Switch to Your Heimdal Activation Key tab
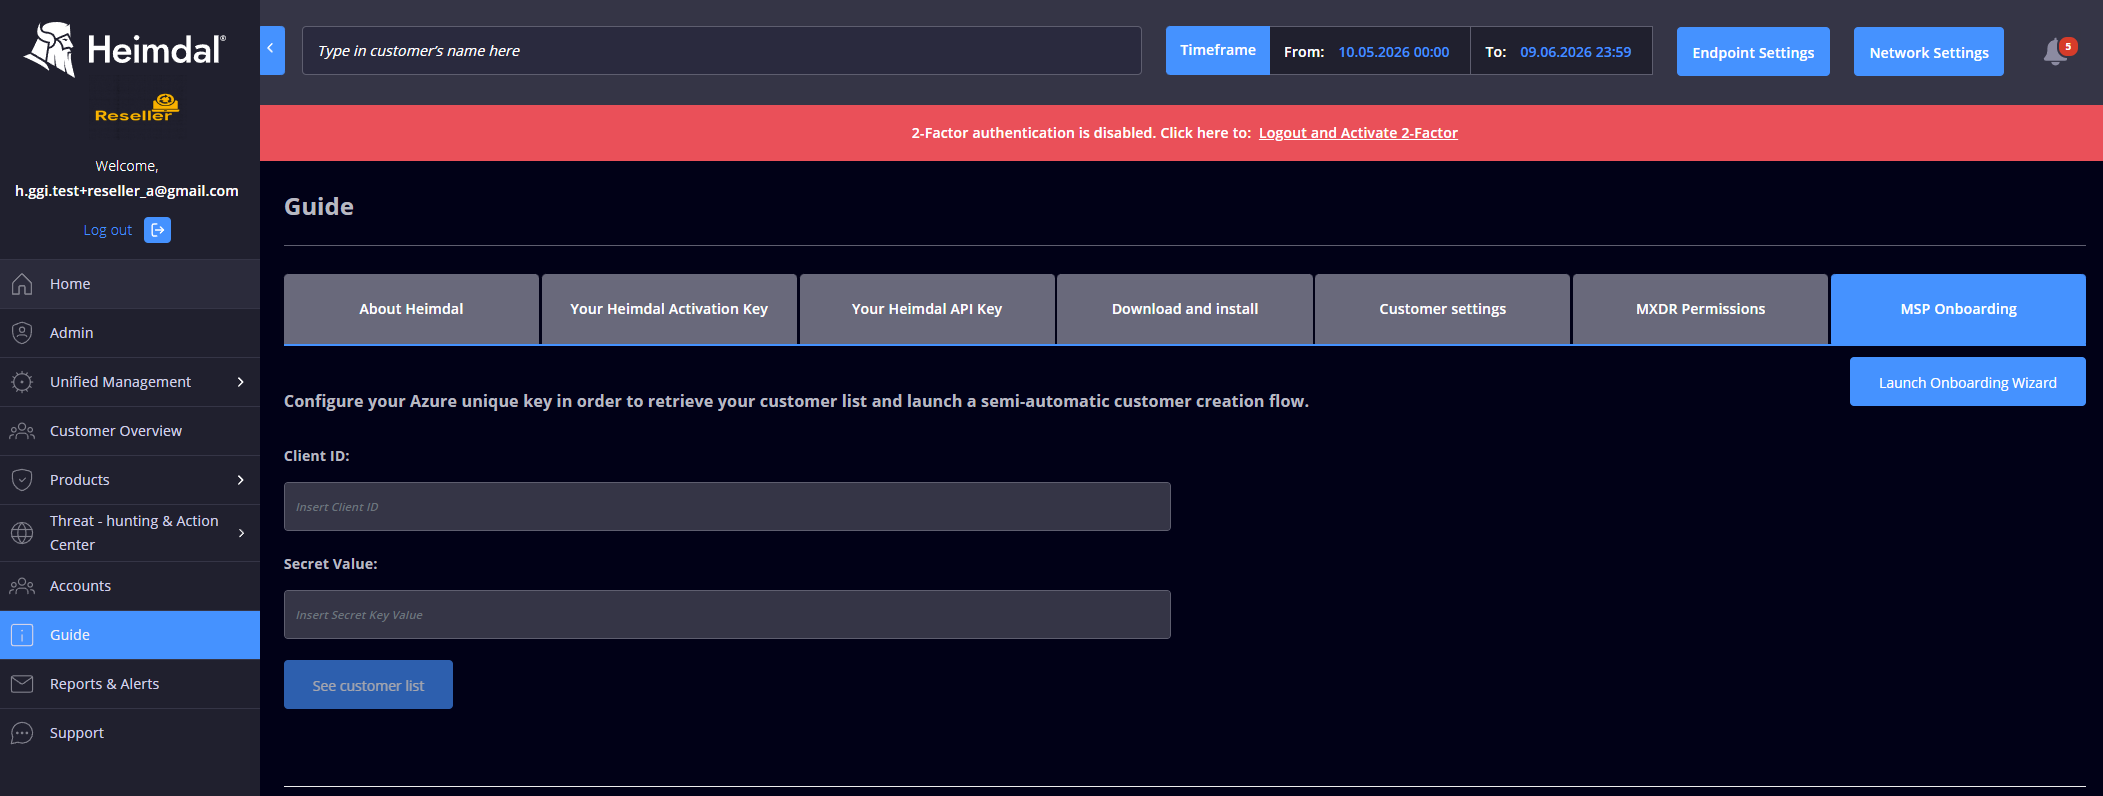The image size is (2103, 796). pyautogui.click(x=669, y=309)
